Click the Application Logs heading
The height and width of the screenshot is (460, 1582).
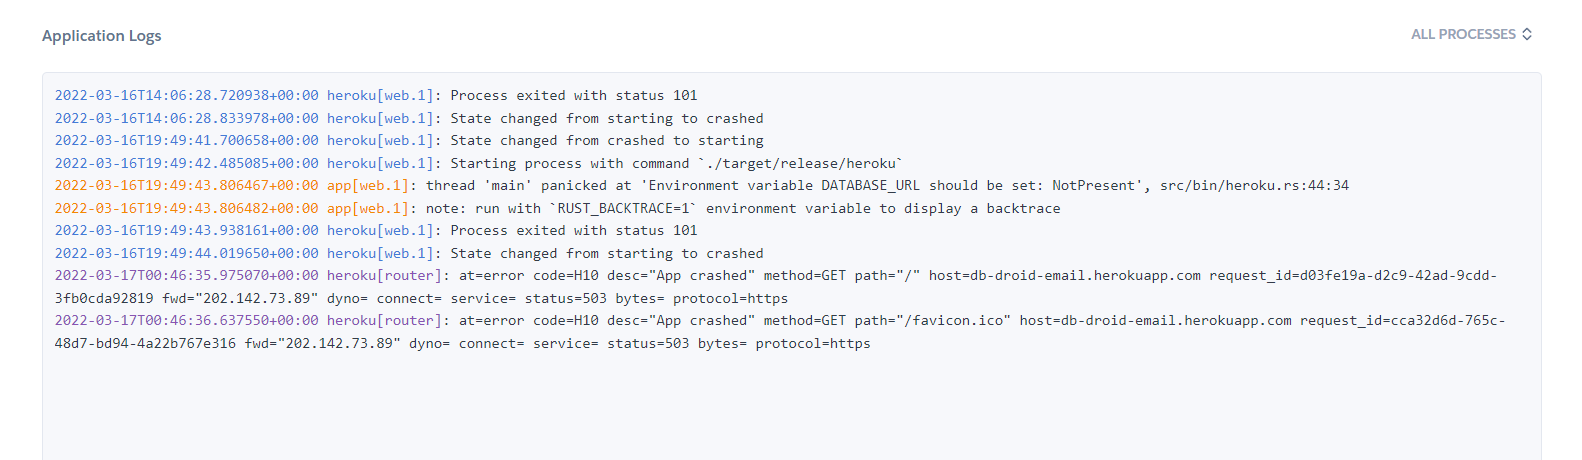coord(101,36)
